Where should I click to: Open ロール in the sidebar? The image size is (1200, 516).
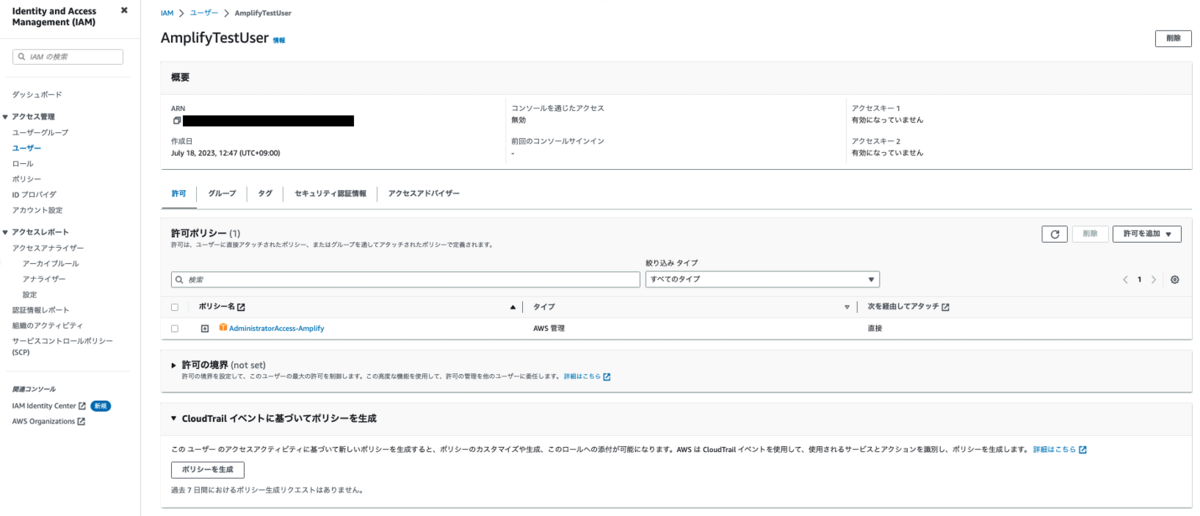point(22,163)
